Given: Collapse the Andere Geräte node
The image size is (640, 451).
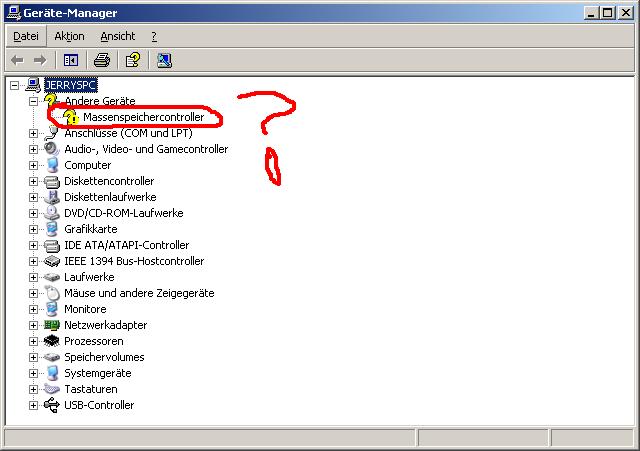Looking at the screenshot, I should coord(33,101).
